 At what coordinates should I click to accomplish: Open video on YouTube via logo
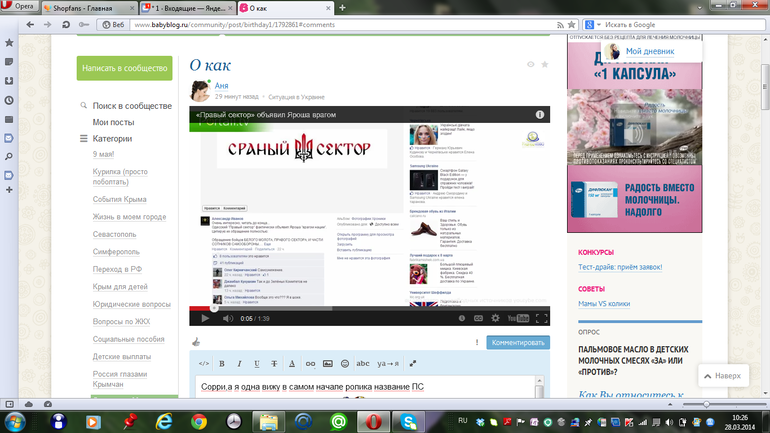pyautogui.click(x=518, y=319)
